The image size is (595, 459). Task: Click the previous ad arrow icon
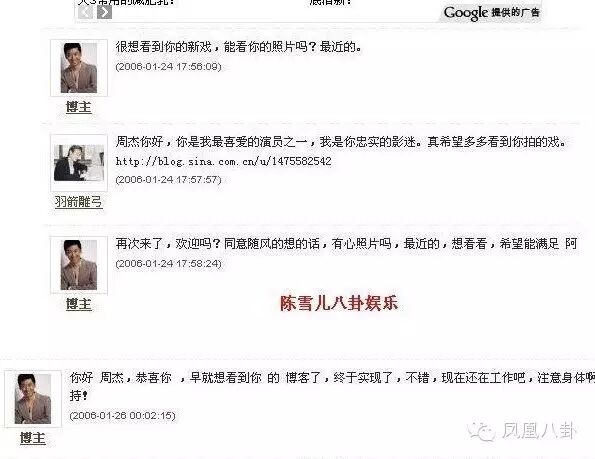[85, 12]
